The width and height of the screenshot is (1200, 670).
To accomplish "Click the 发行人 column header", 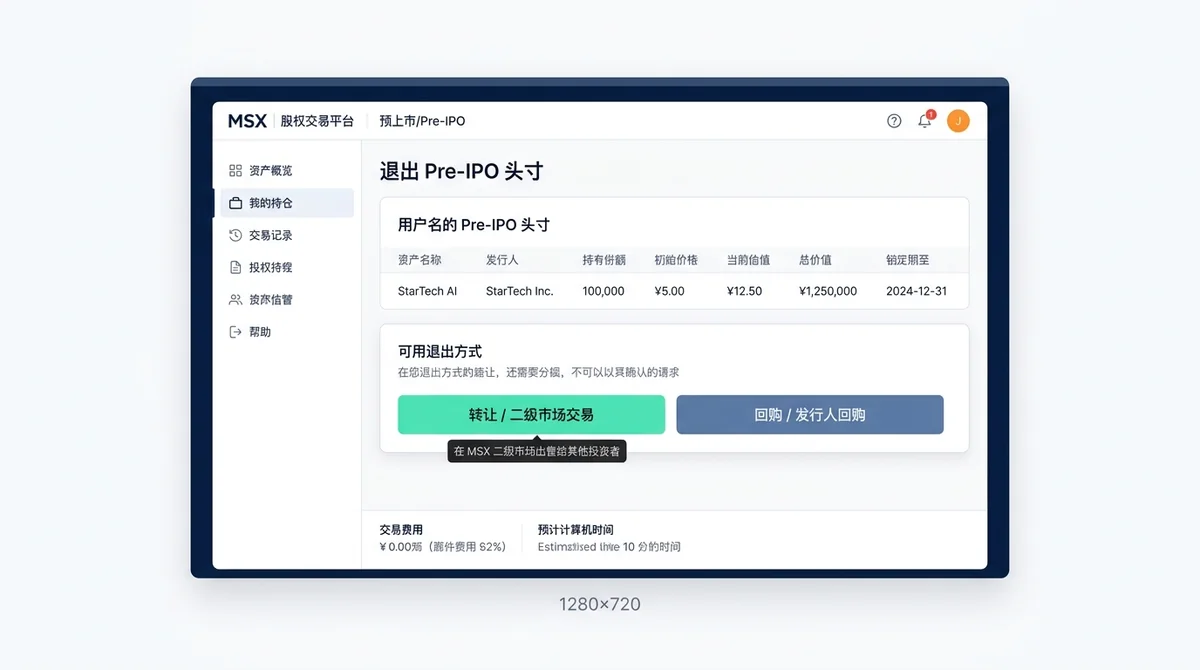I will pyautogui.click(x=502, y=260).
